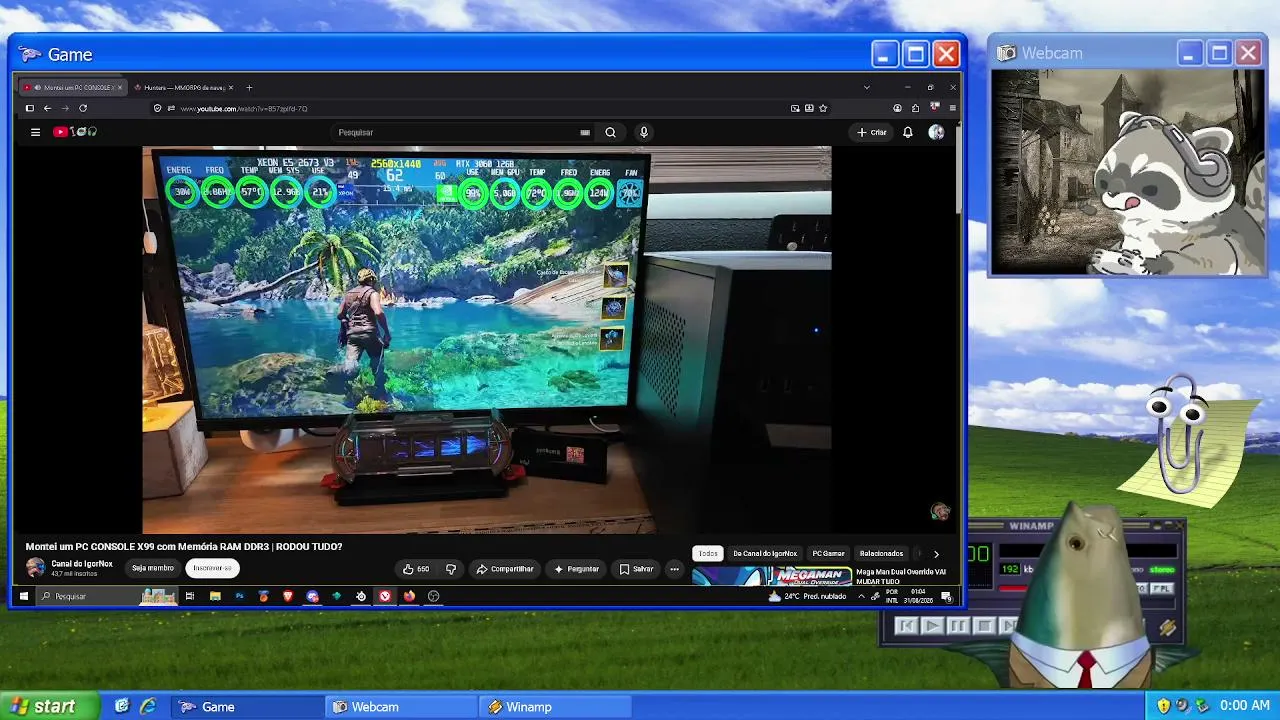Reload the page in the browser

tap(83, 108)
